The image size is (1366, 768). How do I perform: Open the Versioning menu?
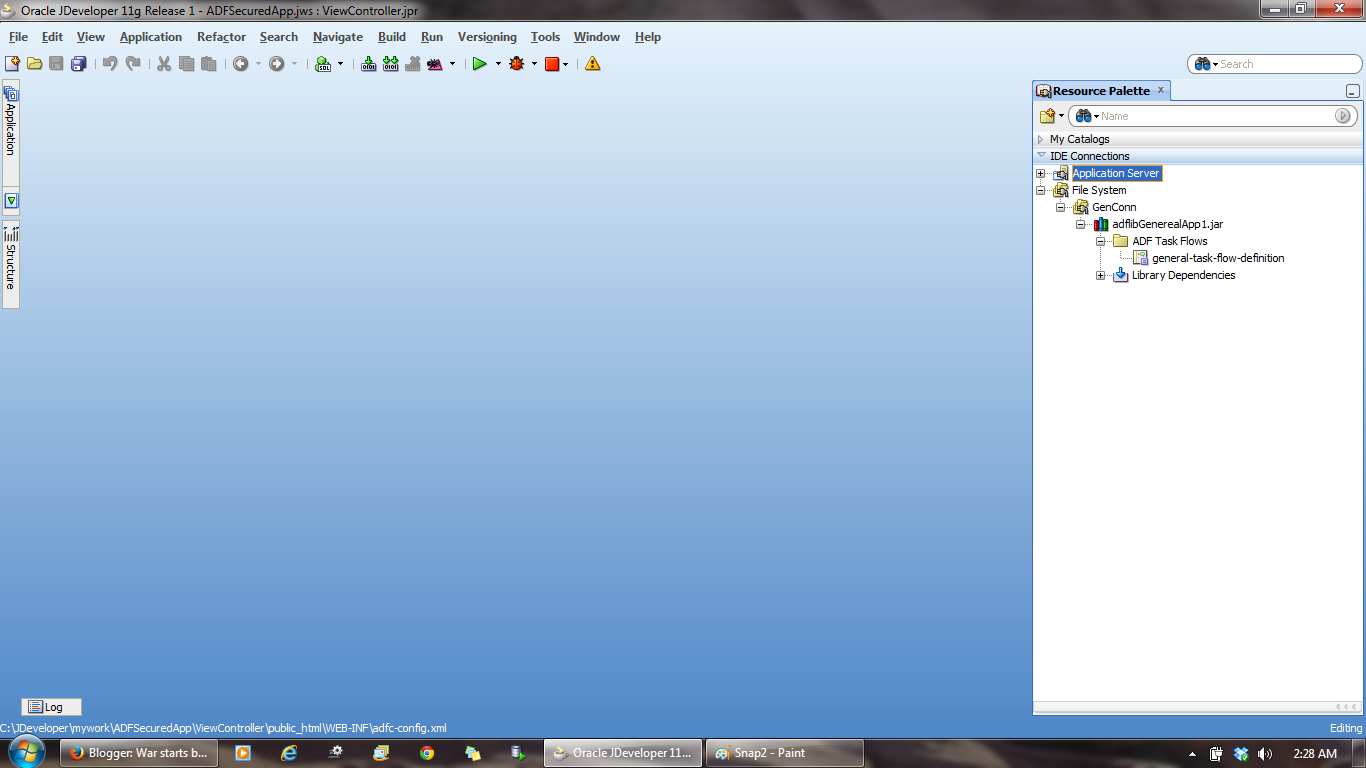pos(487,37)
